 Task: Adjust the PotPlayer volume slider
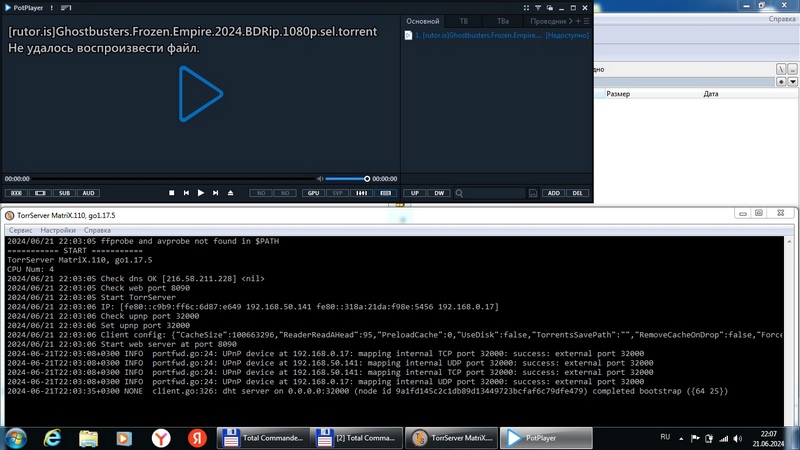click(347, 179)
